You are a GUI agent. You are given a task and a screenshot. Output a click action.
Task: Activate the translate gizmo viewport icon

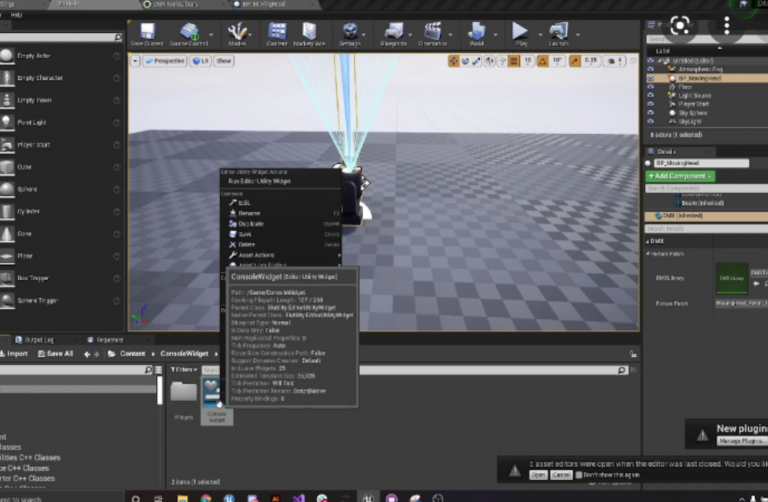(x=454, y=61)
